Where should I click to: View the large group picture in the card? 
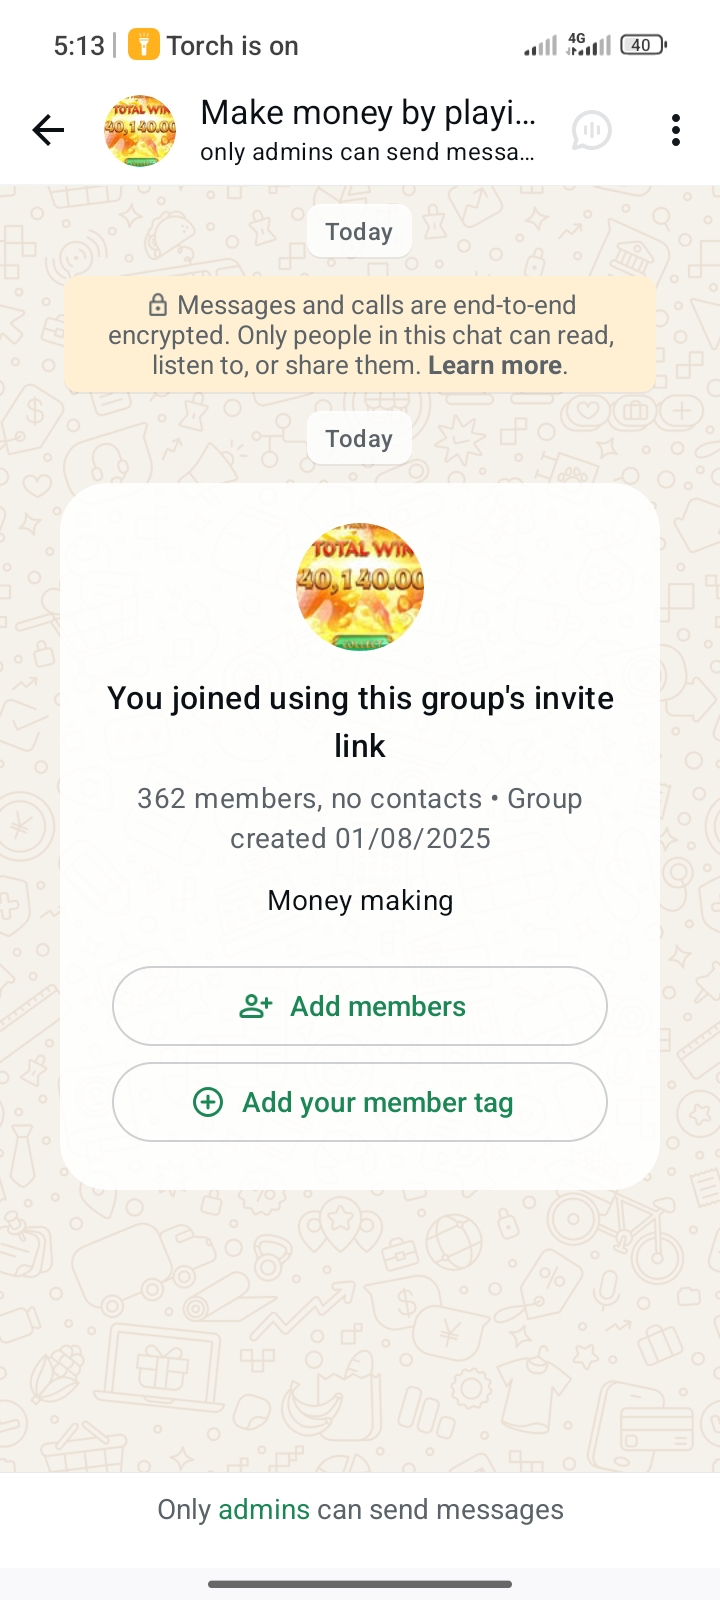pyautogui.click(x=360, y=587)
